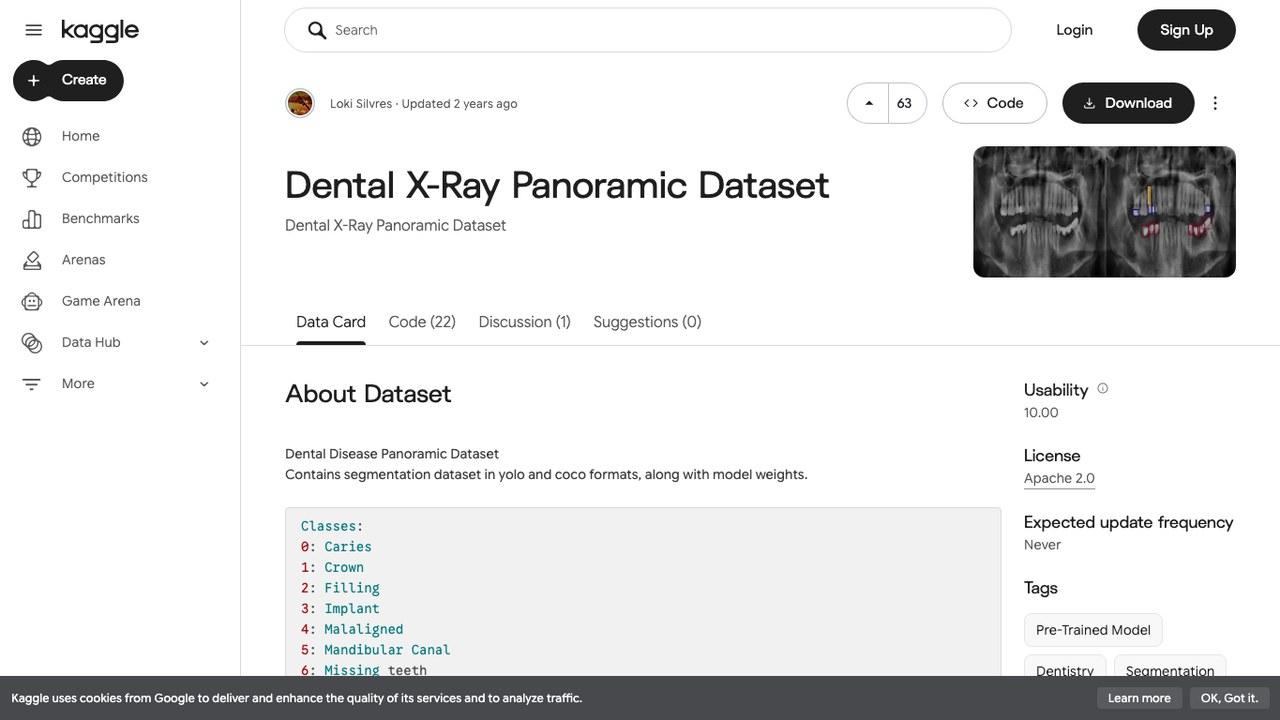This screenshot has width=1280, height=720.
Task: Click the Kaggle logo
Action: [x=100, y=31]
